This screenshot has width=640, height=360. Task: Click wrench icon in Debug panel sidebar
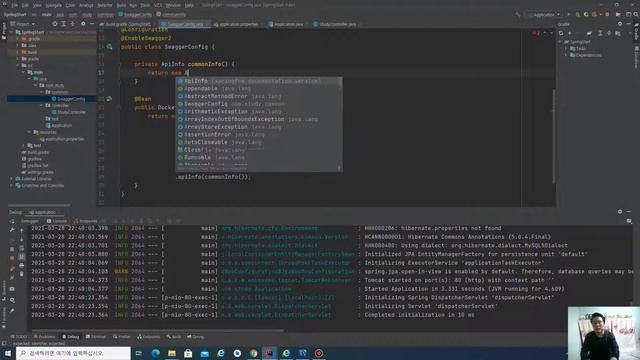[x=12, y=230]
